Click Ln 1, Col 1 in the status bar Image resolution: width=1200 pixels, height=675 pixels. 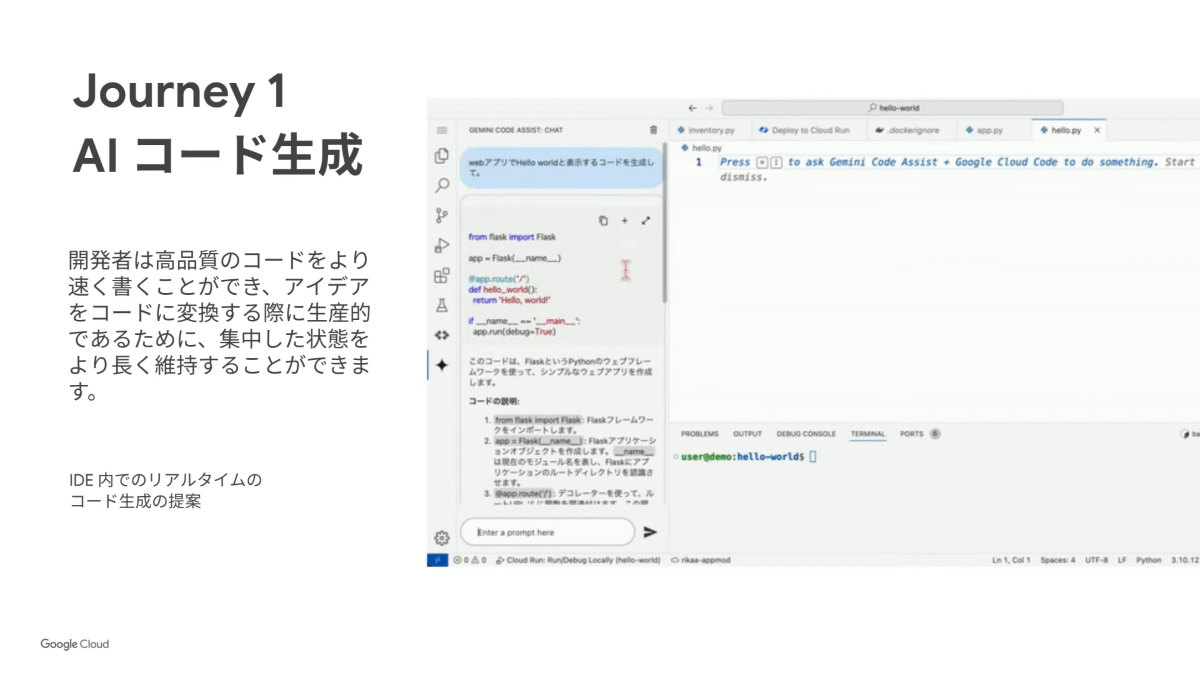[1011, 560]
